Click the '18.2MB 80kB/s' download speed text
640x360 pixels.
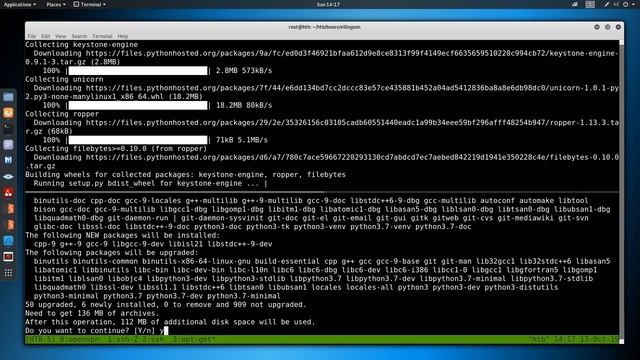click(x=244, y=105)
